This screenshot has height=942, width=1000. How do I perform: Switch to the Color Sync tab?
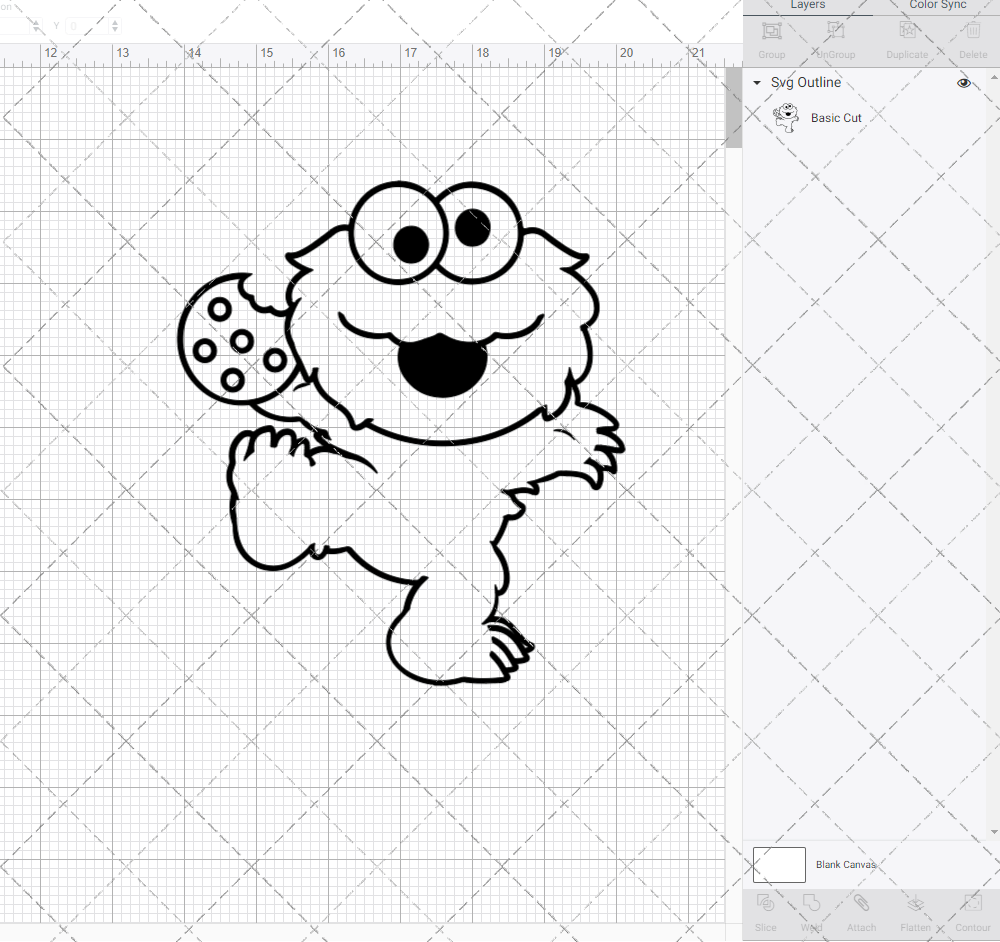pos(937,5)
